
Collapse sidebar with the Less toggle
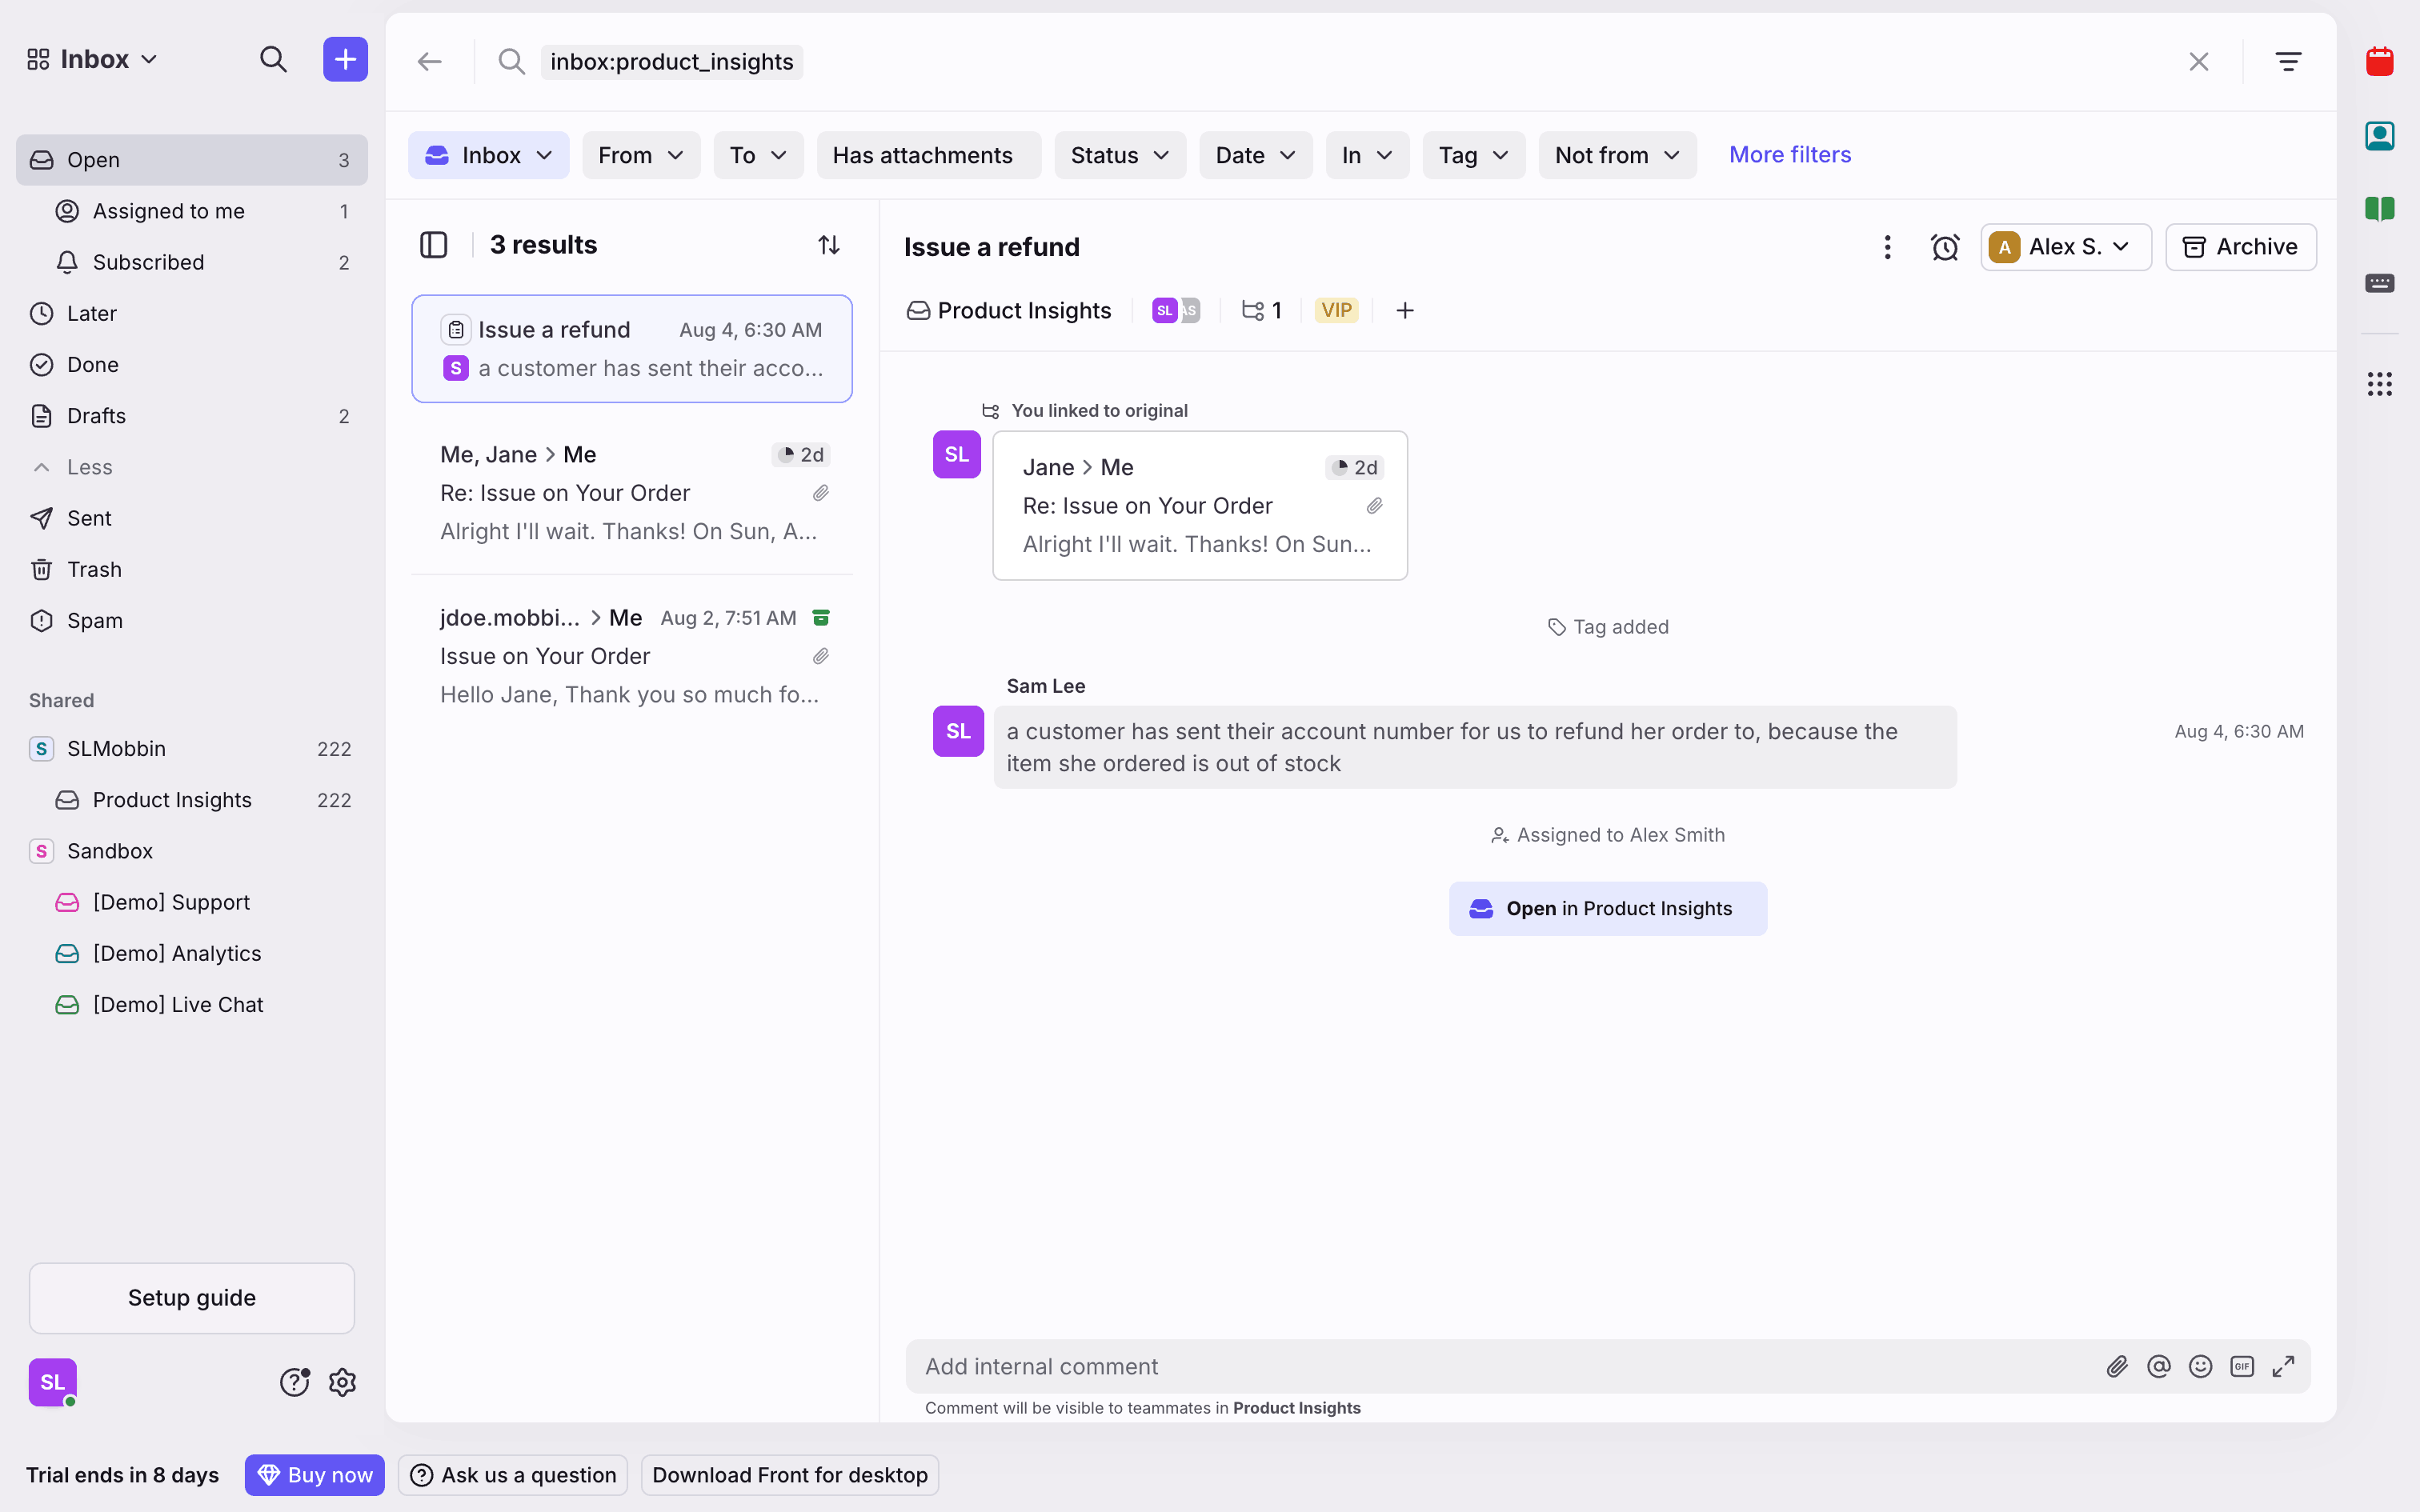(x=89, y=467)
